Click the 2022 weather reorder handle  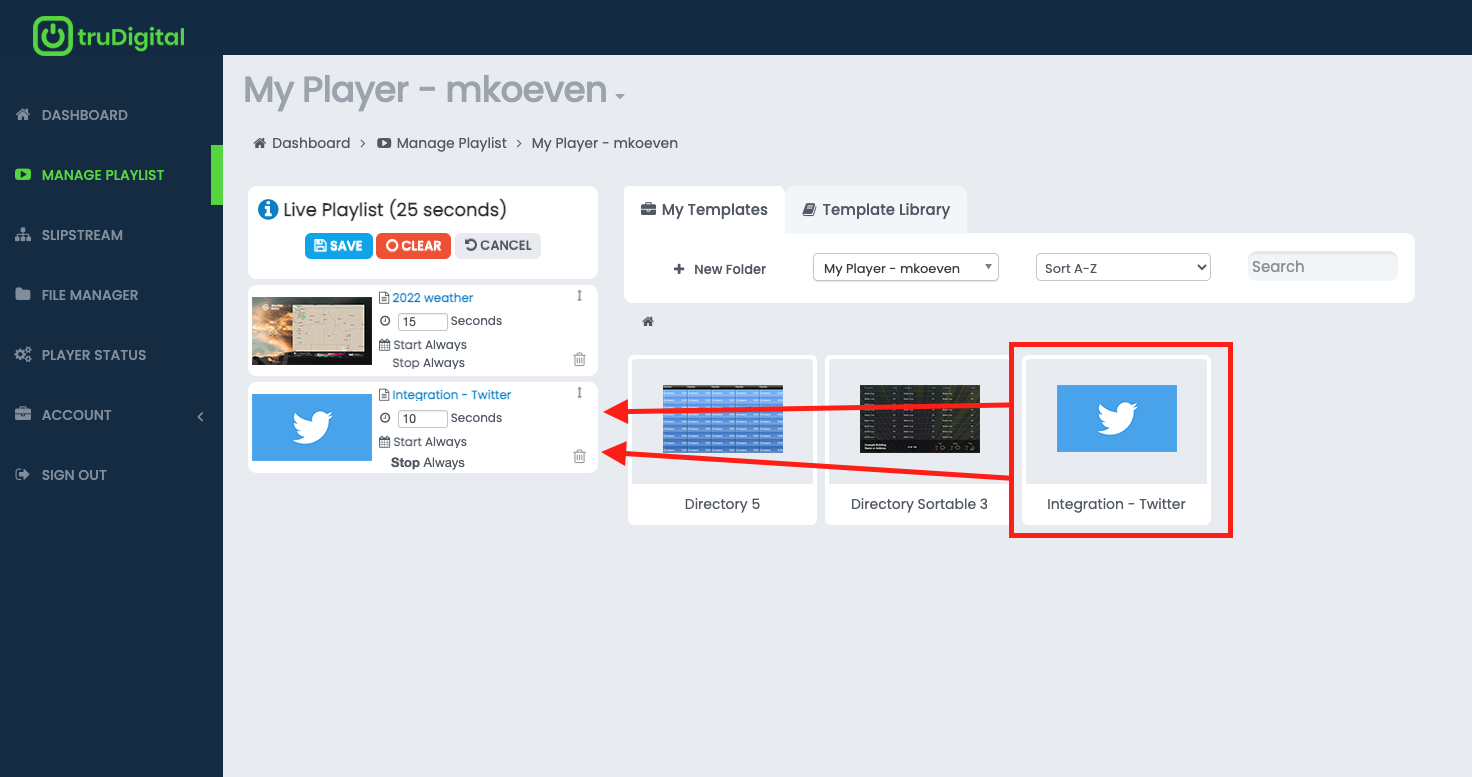pos(579,296)
